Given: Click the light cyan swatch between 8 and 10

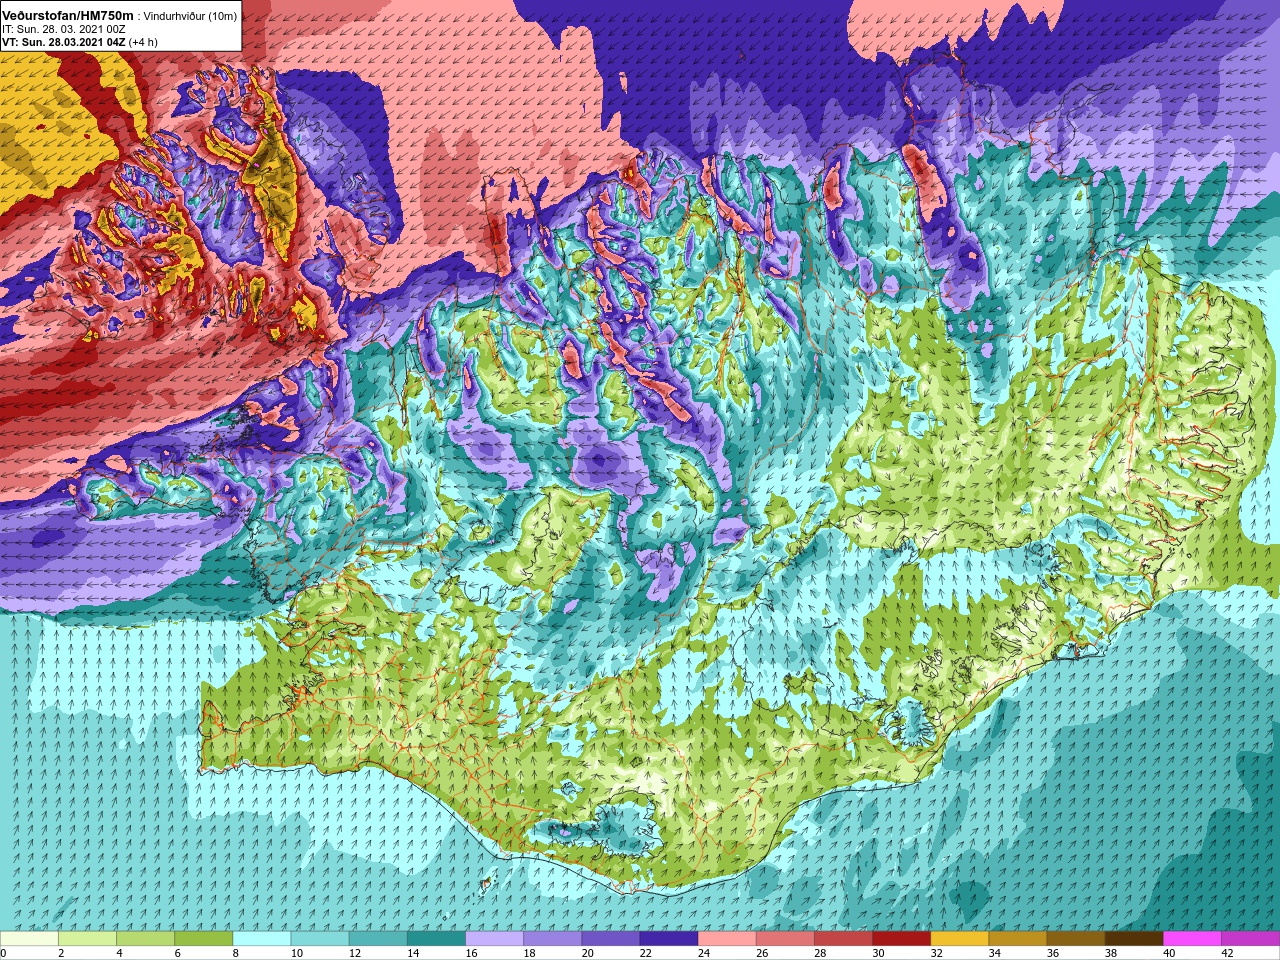Looking at the screenshot, I should tap(262, 939).
